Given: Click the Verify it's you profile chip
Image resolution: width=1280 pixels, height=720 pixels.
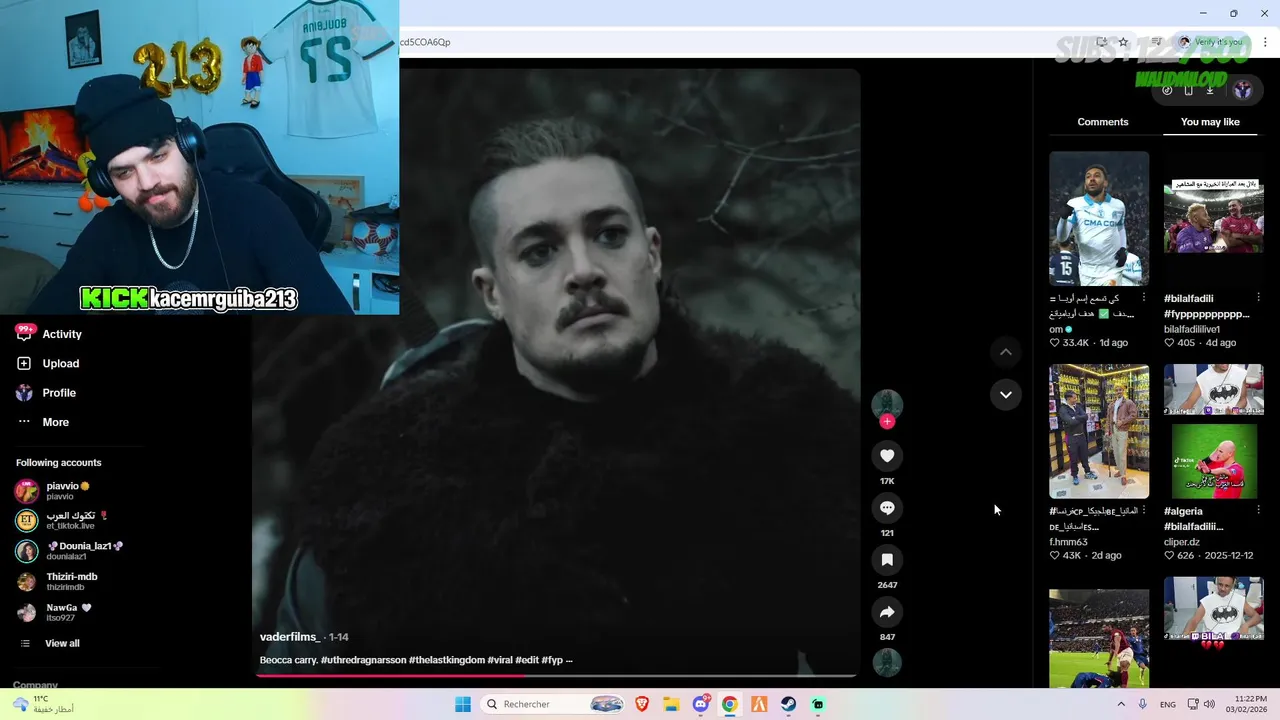Looking at the screenshot, I should pyautogui.click(x=1212, y=42).
